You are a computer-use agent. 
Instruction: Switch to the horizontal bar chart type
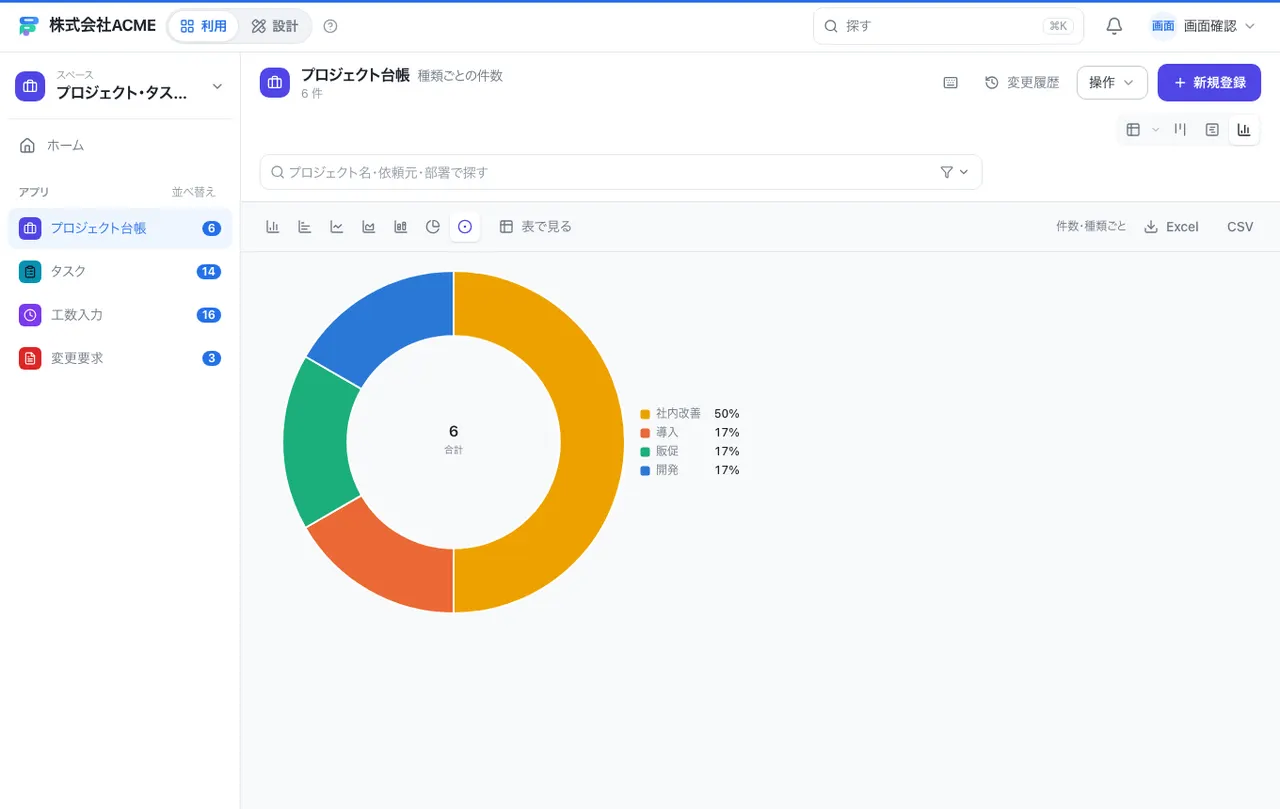coord(305,227)
